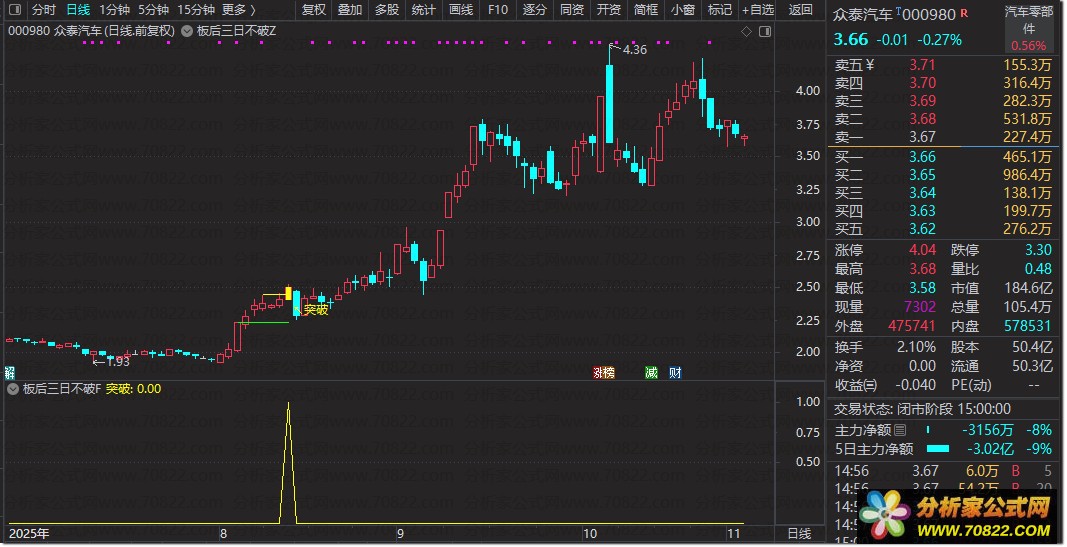
Task: Click the 买一 bid price 3.66
Action: 922,157
